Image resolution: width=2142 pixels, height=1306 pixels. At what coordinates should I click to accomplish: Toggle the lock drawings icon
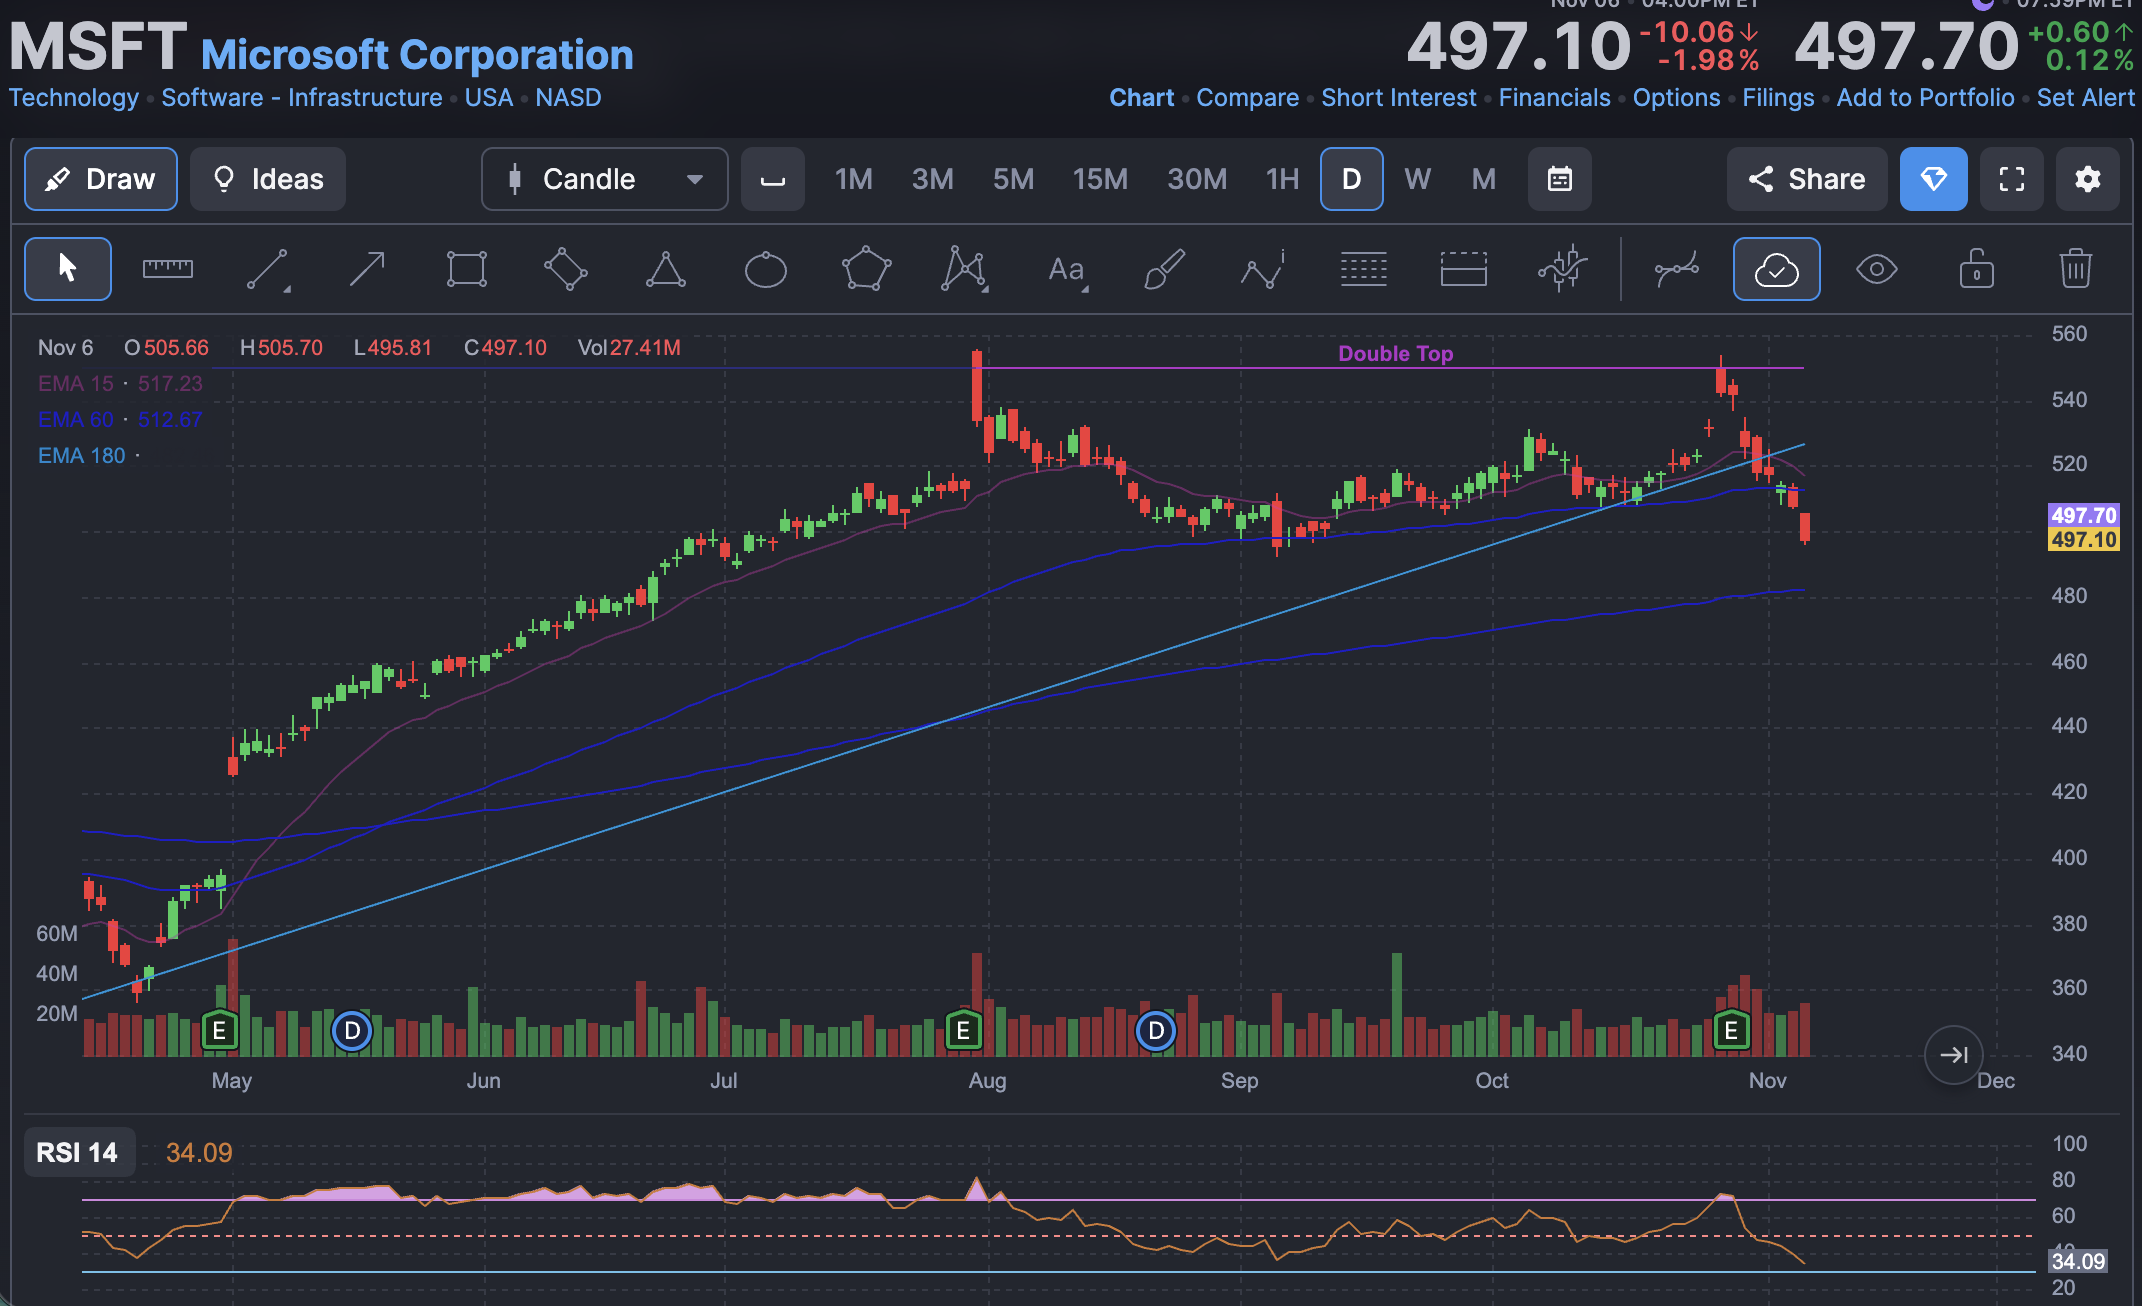[x=1976, y=269]
